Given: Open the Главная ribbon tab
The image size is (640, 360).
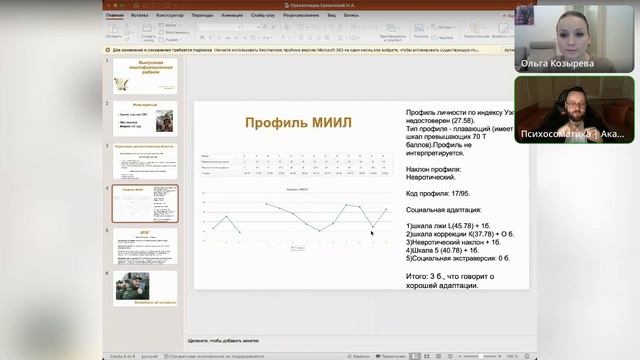Looking at the screenshot, I should click(x=115, y=15).
